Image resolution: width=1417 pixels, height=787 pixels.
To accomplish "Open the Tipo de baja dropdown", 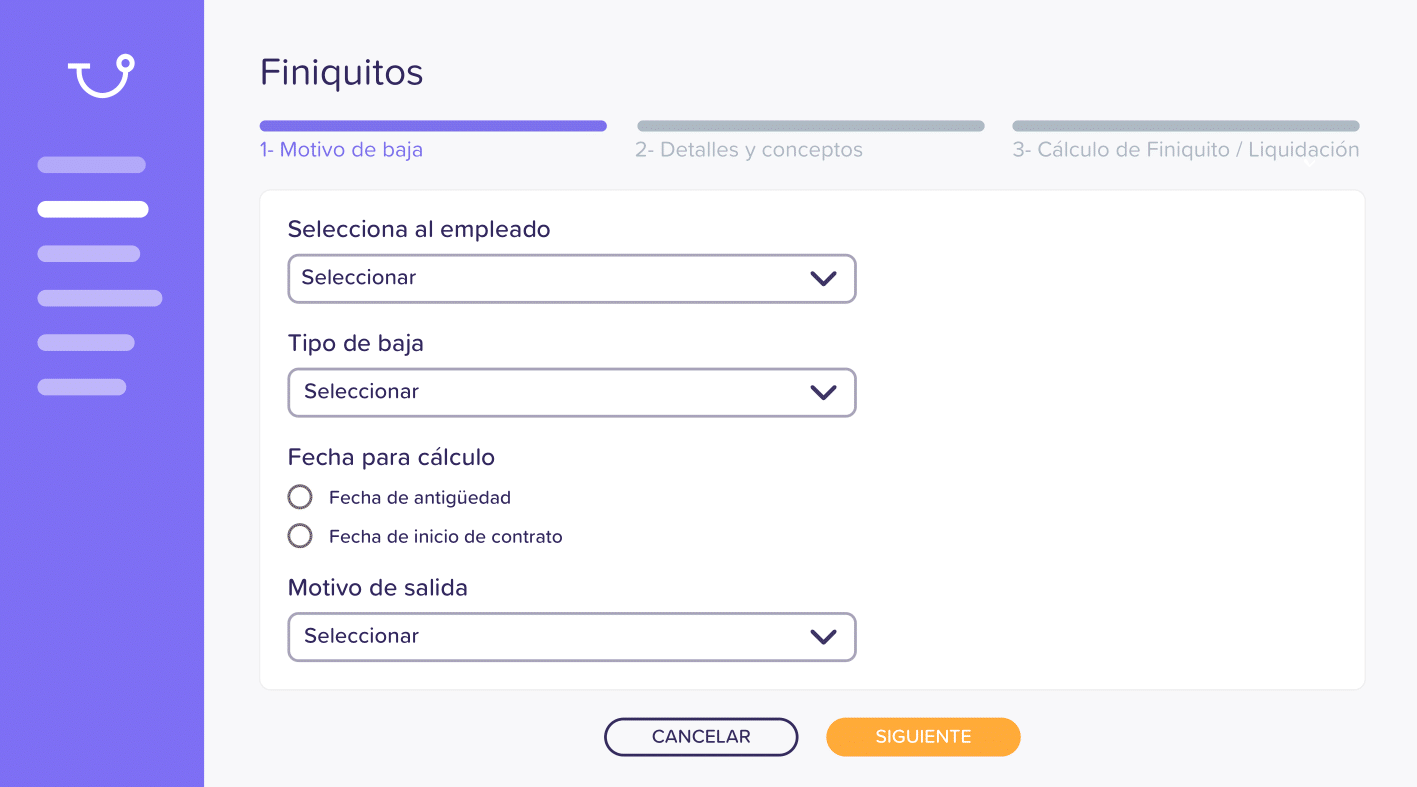I will click(x=572, y=392).
